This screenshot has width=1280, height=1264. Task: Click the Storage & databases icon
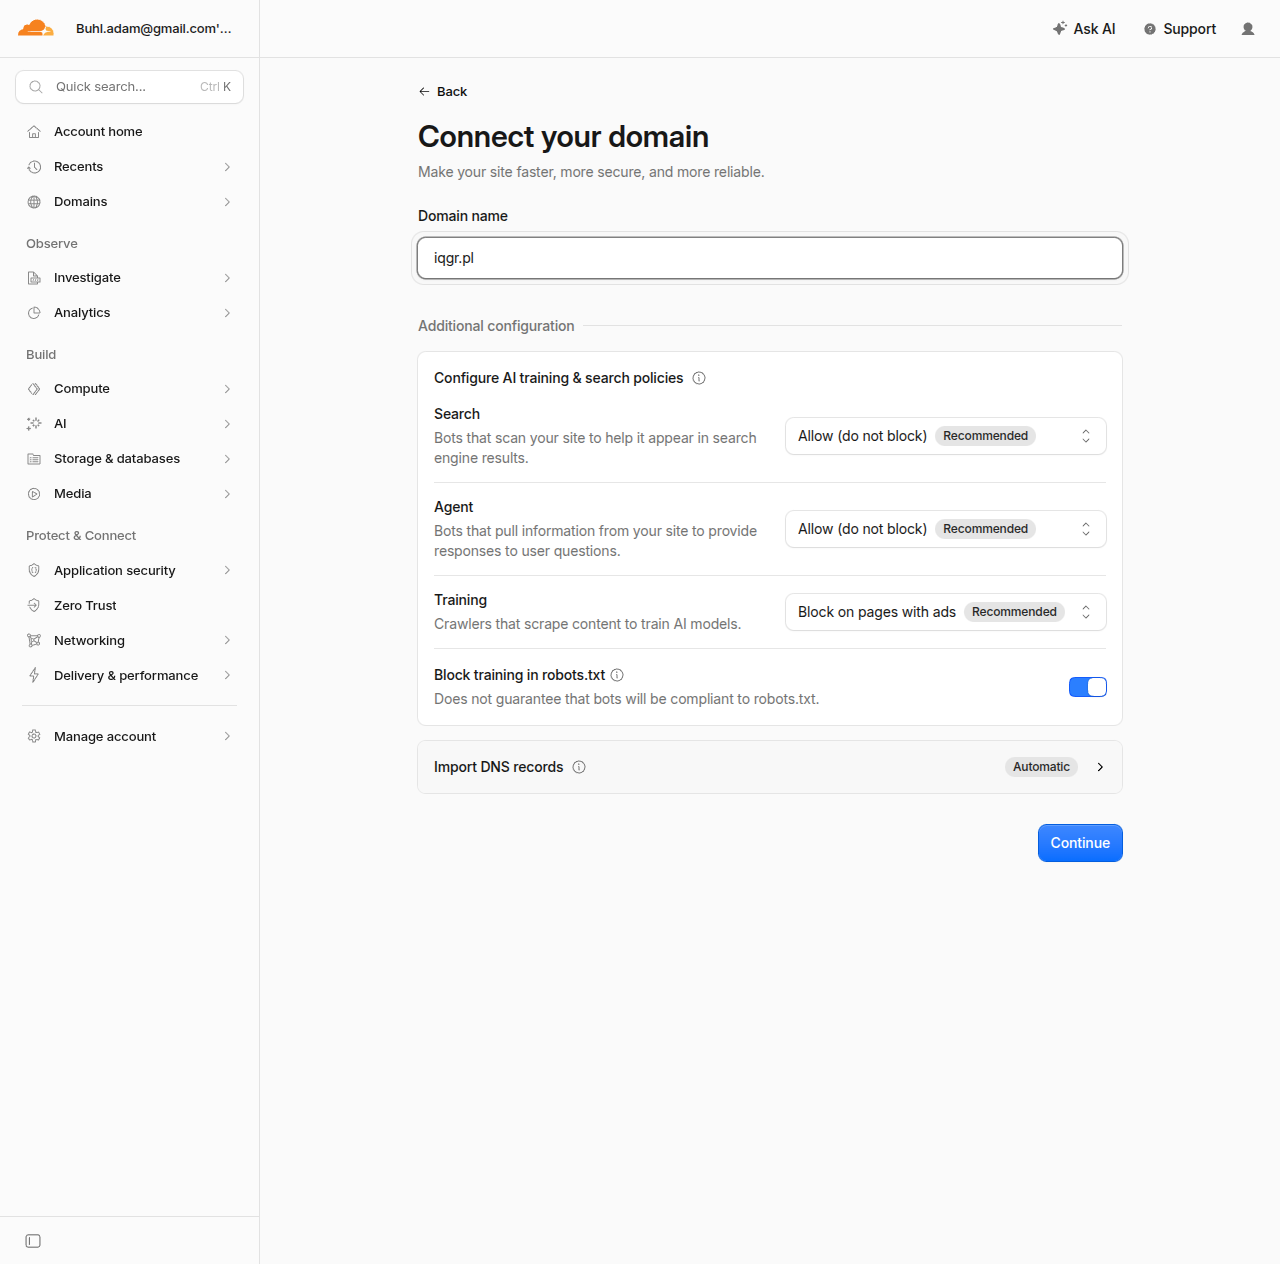click(x=34, y=459)
